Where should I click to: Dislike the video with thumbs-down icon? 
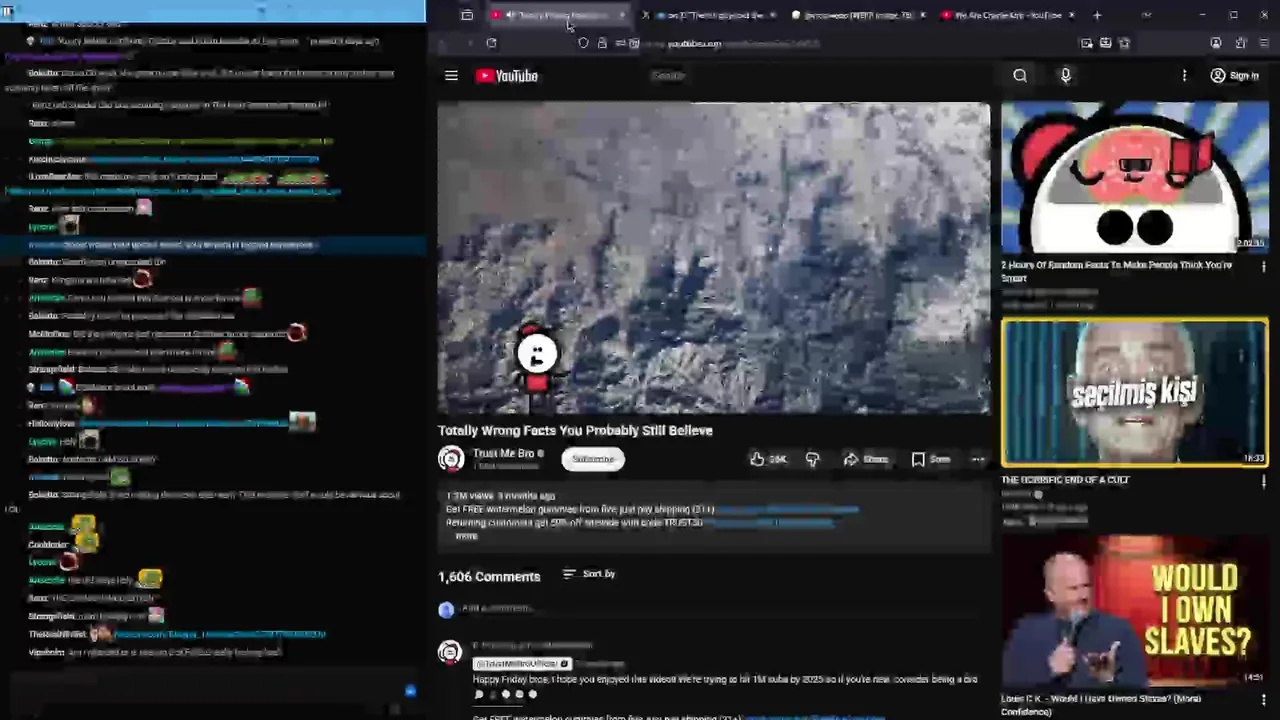[x=812, y=459]
